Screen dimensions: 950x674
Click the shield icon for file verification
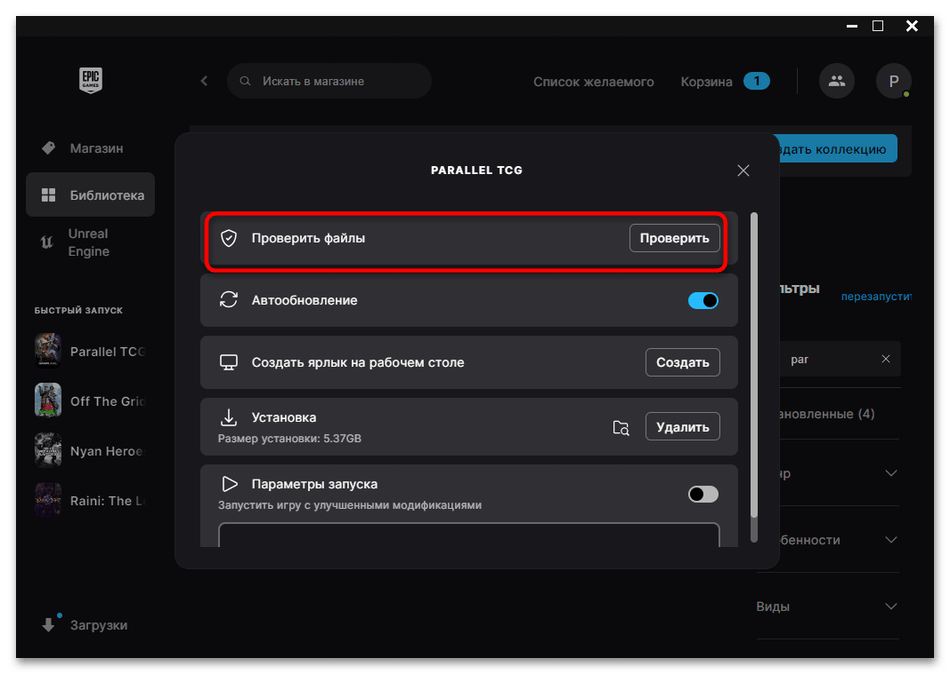coord(228,238)
